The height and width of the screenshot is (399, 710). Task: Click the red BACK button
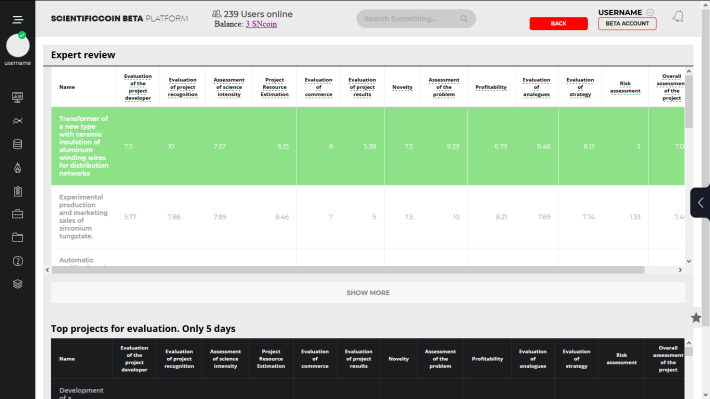click(x=558, y=24)
